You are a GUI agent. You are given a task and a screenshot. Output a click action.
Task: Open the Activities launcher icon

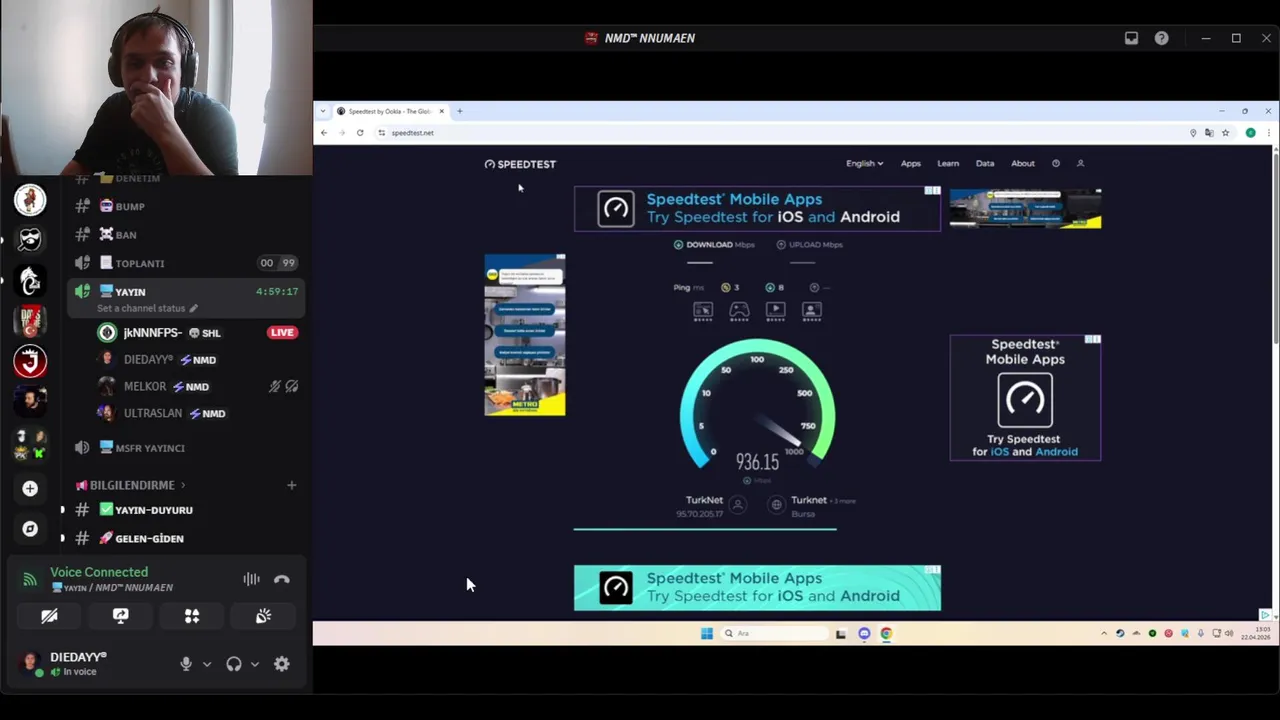(x=192, y=617)
